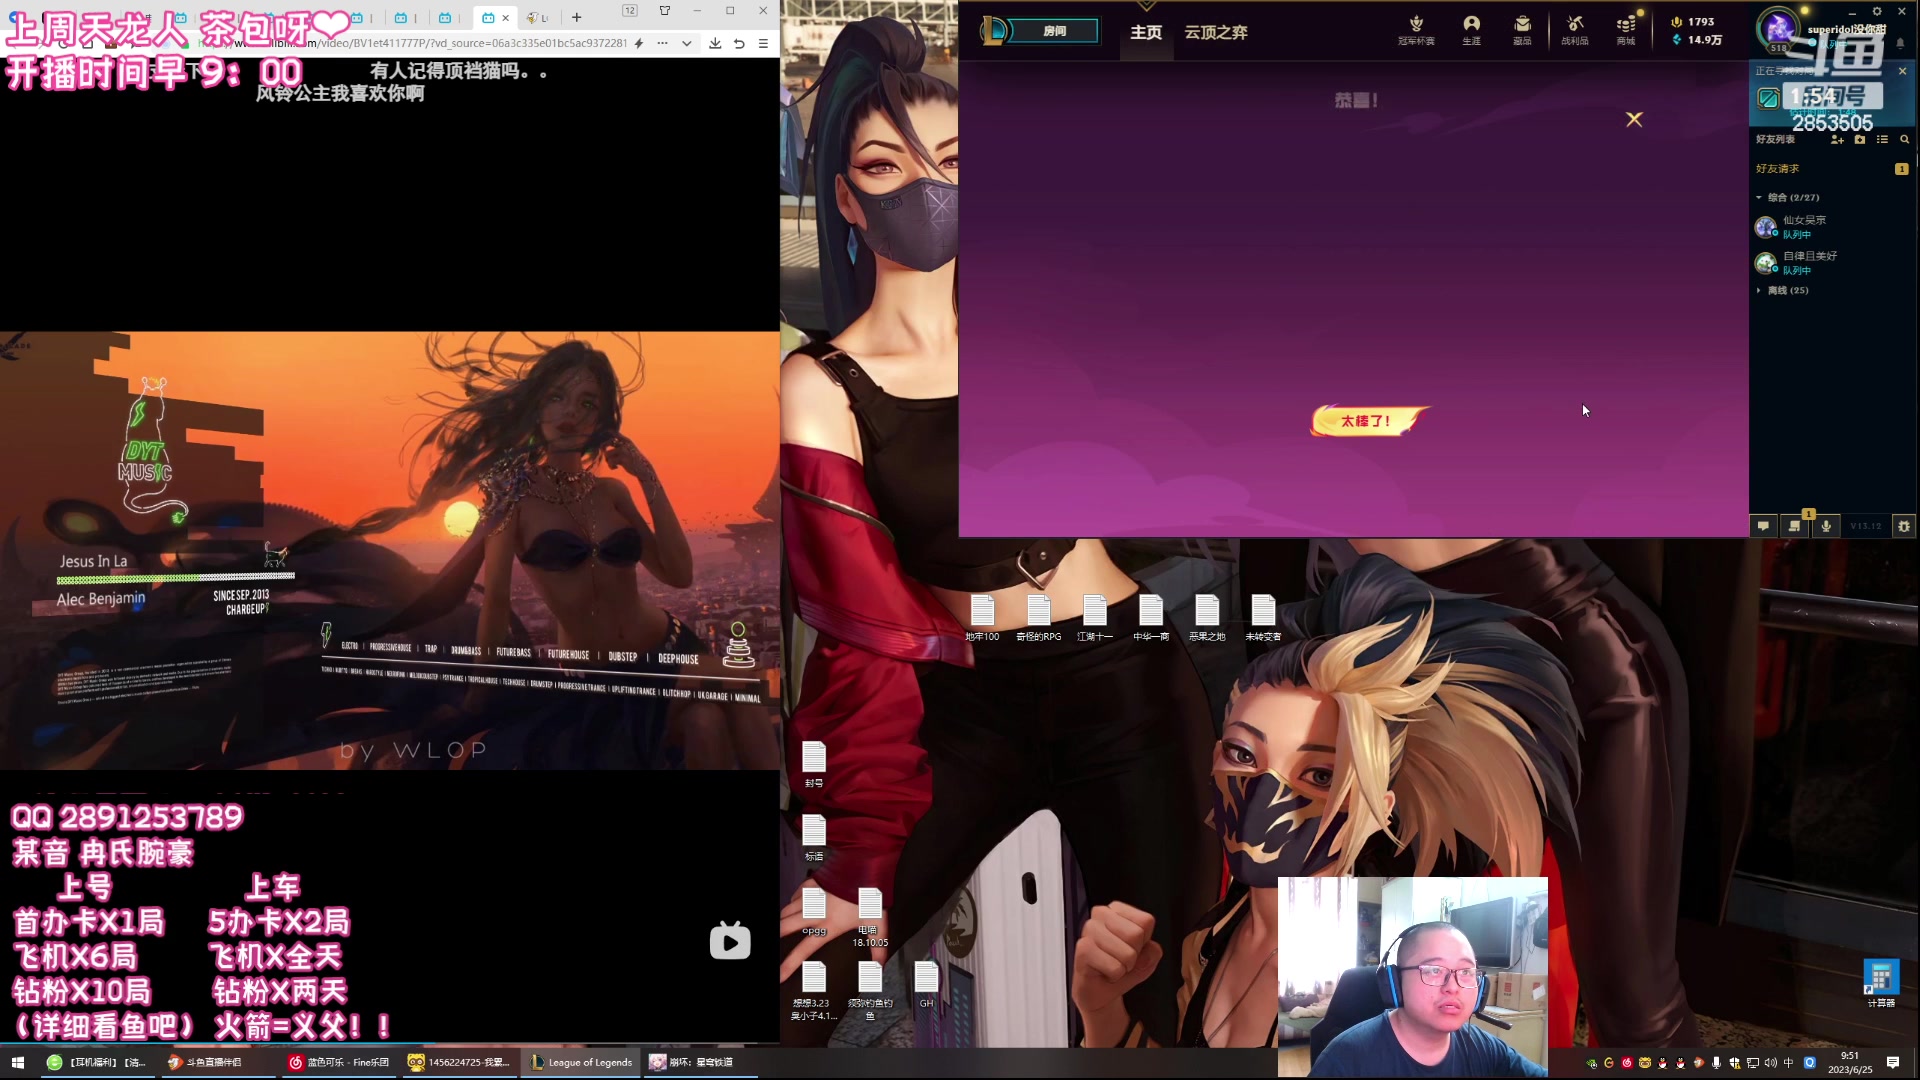Open the 商城 store icon

tap(1626, 30)
